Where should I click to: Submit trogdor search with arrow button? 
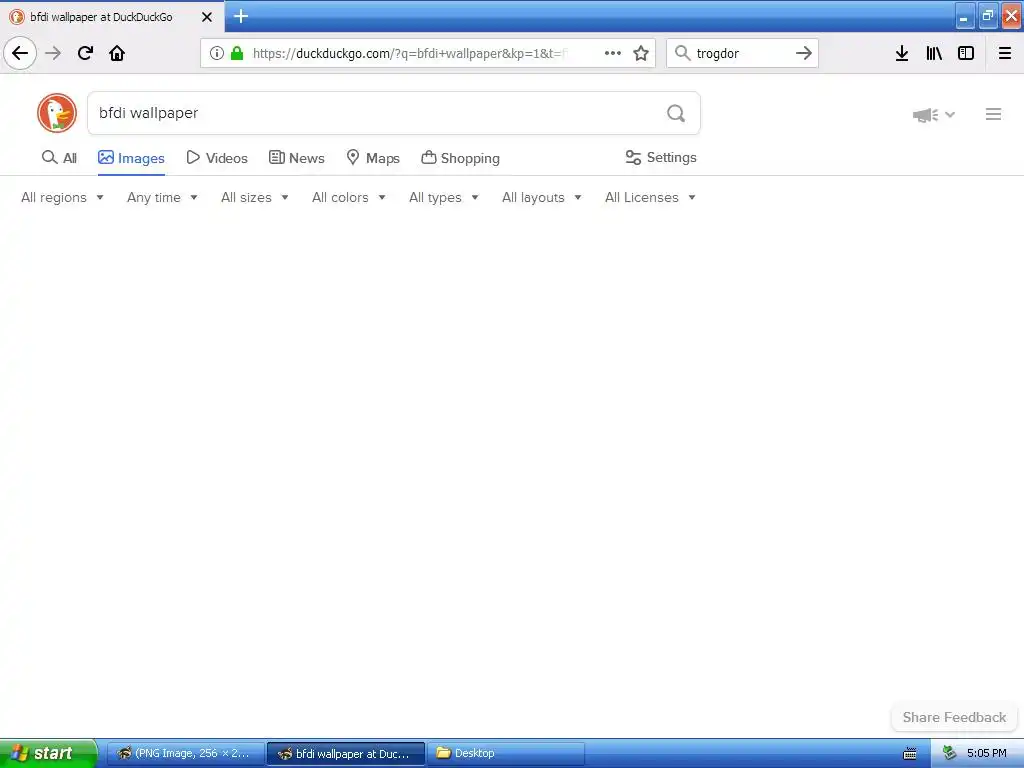coord(804,53)
